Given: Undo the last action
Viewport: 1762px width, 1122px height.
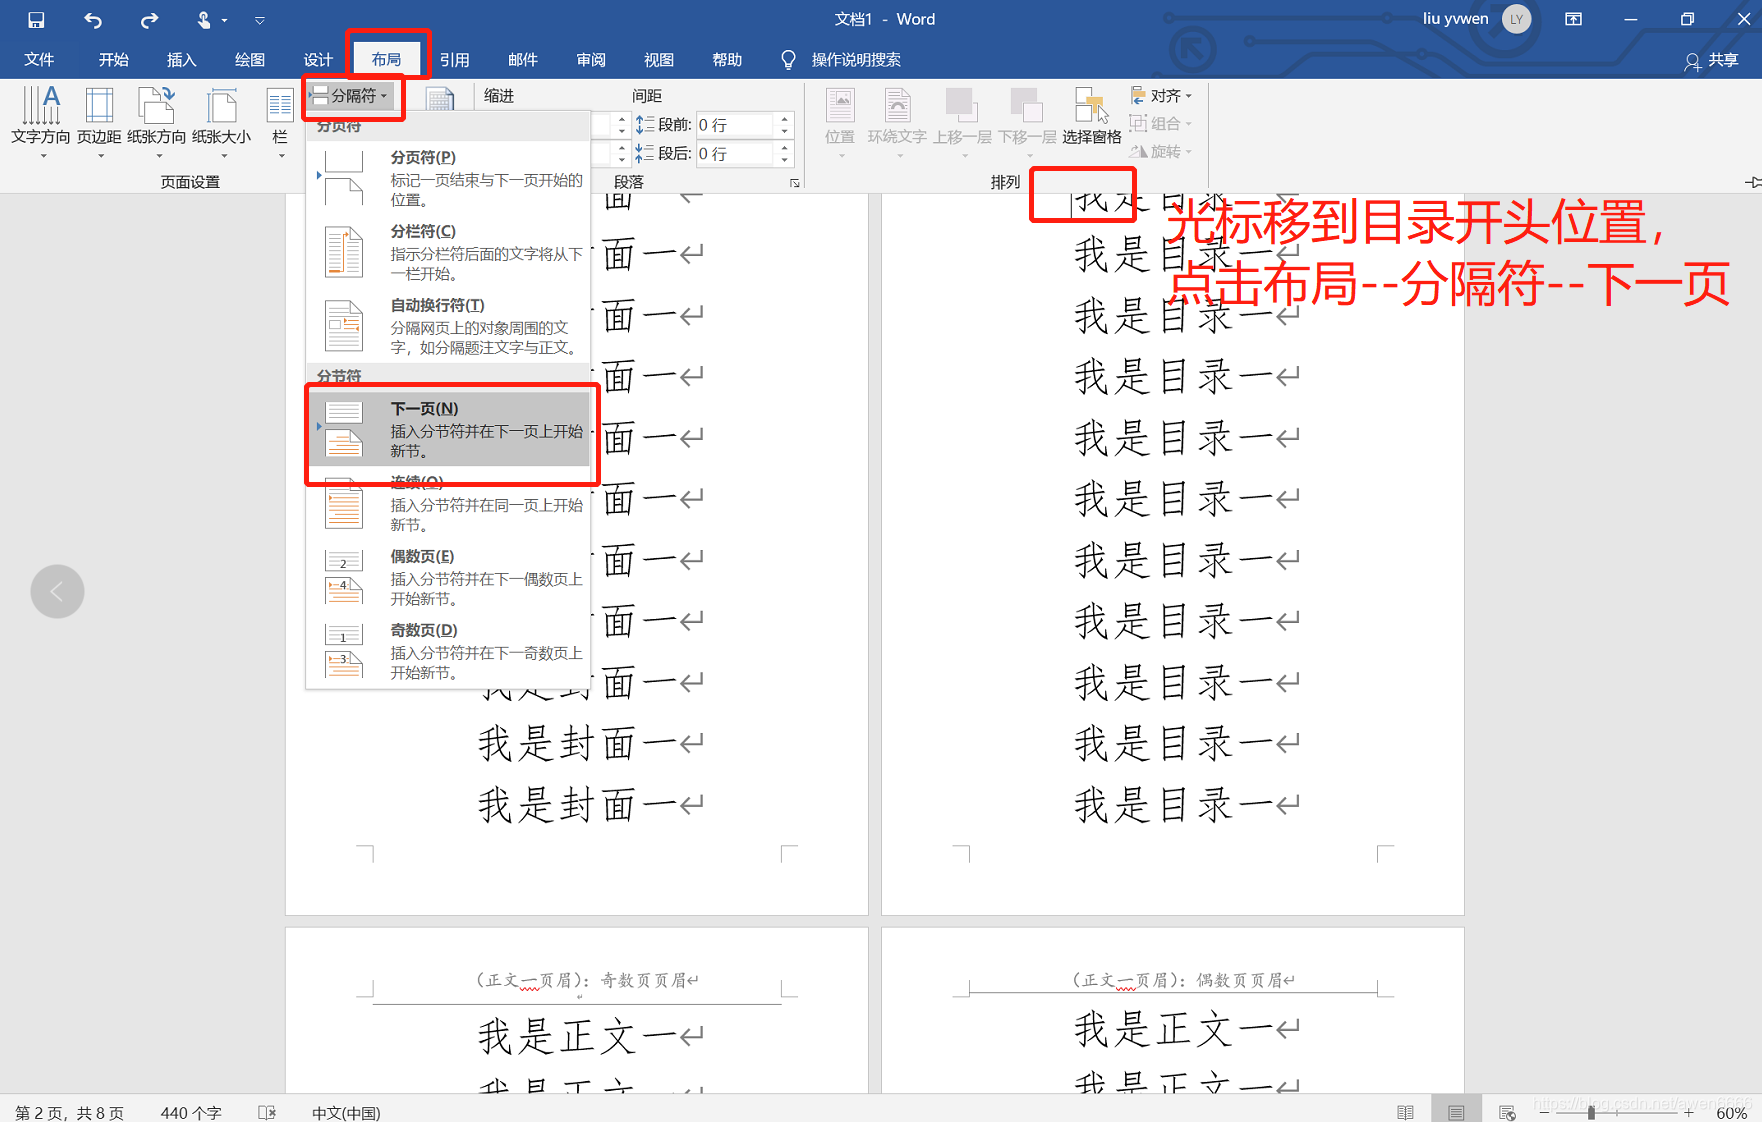Looking at the screenshot, I should click(93, 20).
